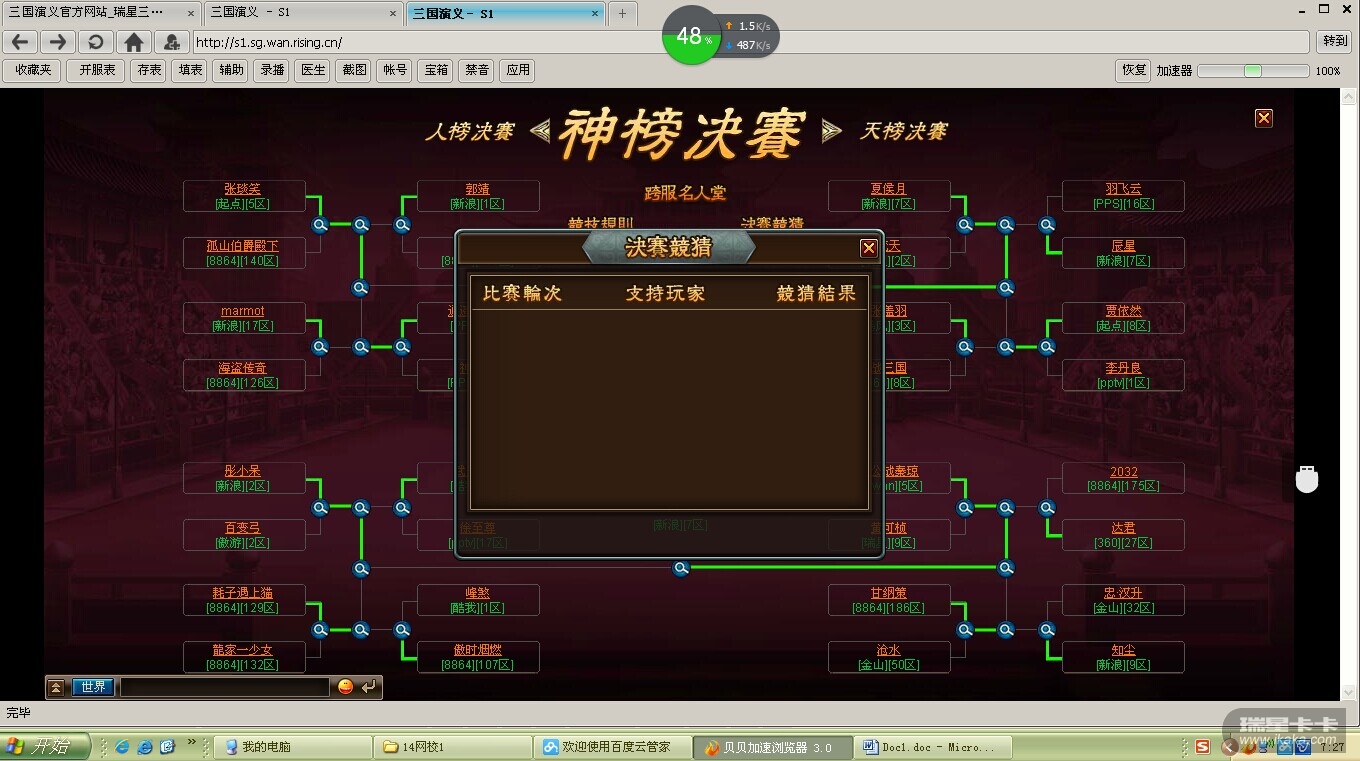Image resolution: width=1360 pixels, height=761 pixels.
Task: Go back using the browser back arrow
Action: tap(20, 42)
